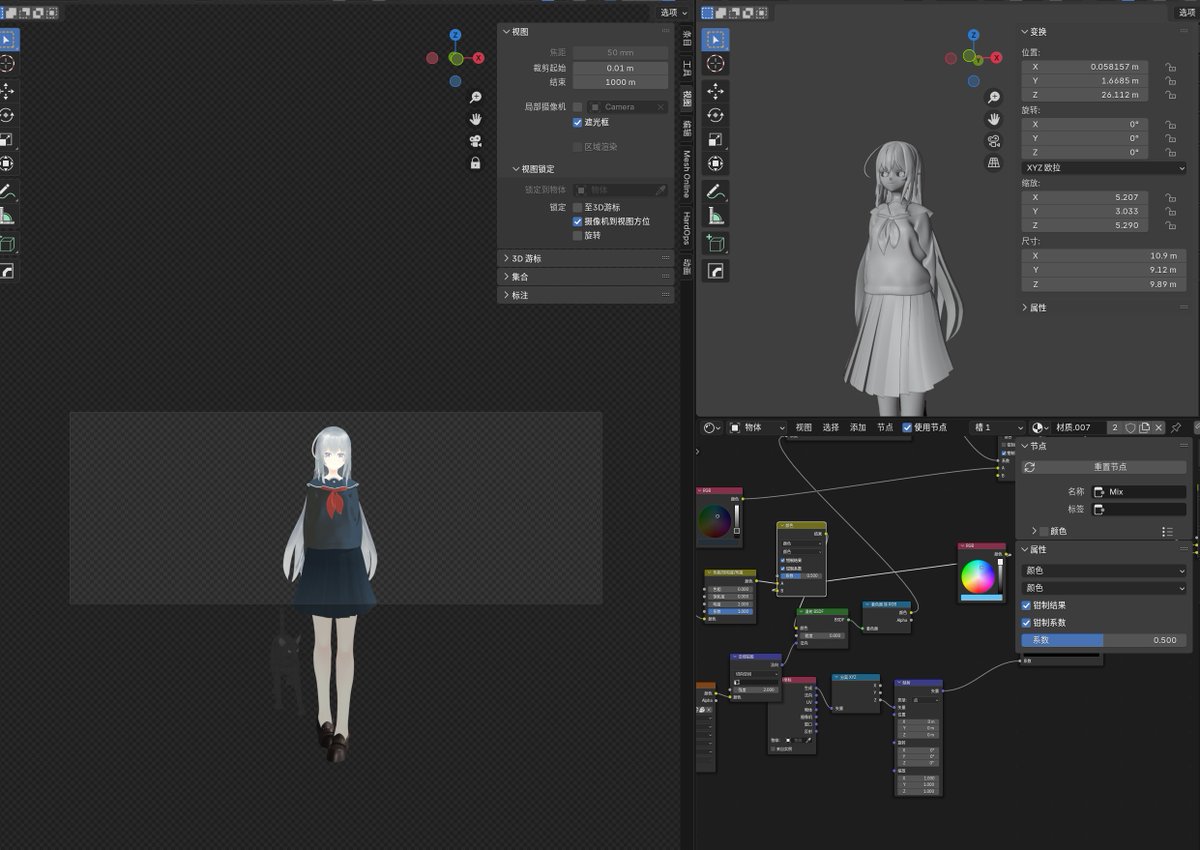
Task: Toggle the 使用节点 checkbox
Action: 908,428
